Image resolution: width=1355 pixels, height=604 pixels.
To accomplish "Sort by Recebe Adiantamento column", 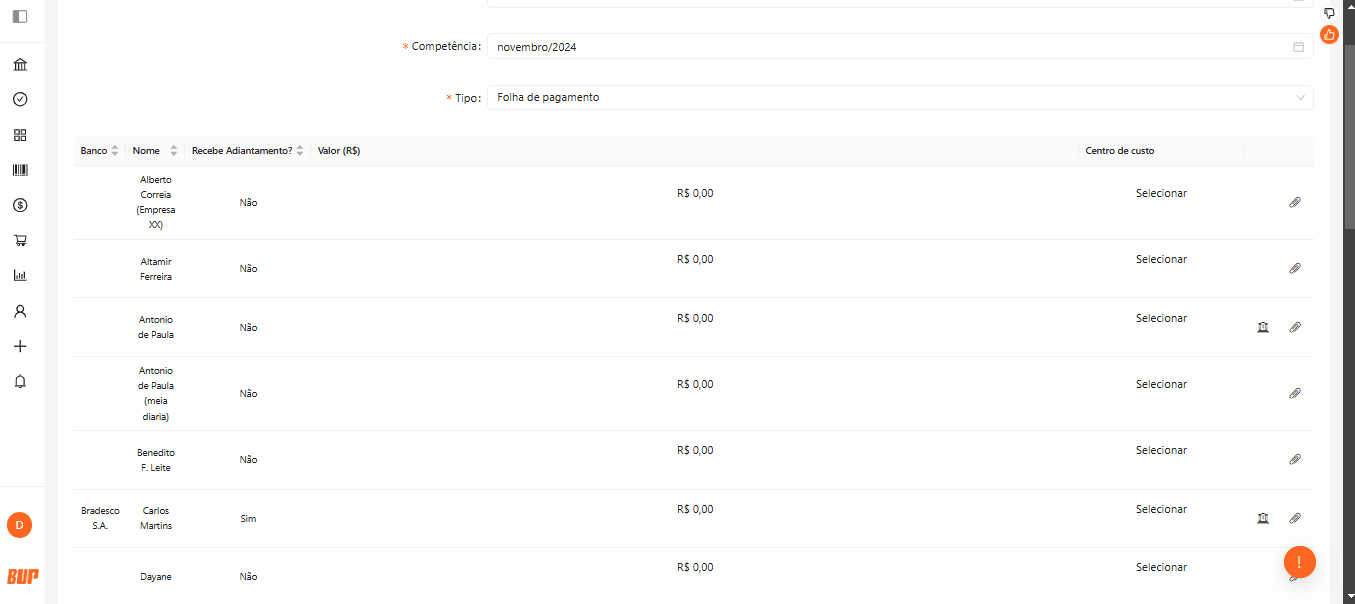I will (299, 151).
